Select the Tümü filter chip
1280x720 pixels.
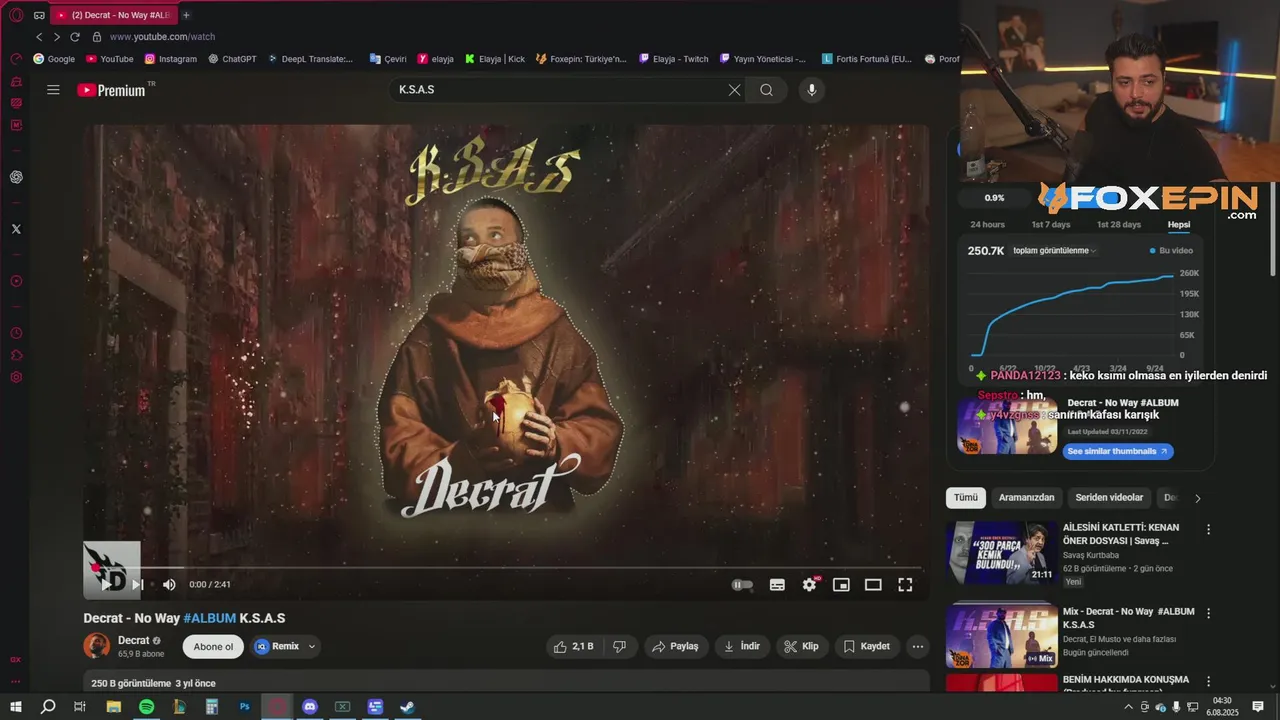click(x=966, y=498)
